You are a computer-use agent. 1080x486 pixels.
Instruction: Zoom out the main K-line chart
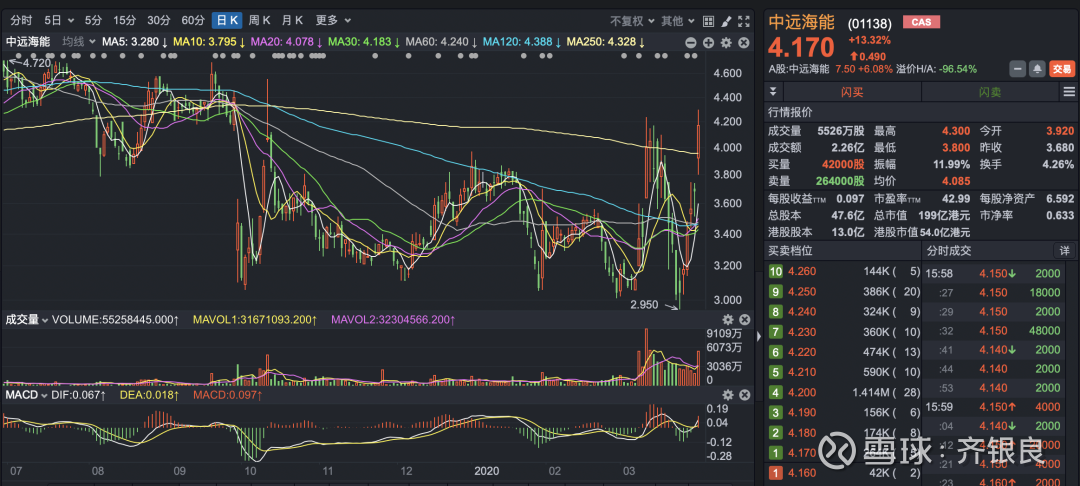click(691, 43)
